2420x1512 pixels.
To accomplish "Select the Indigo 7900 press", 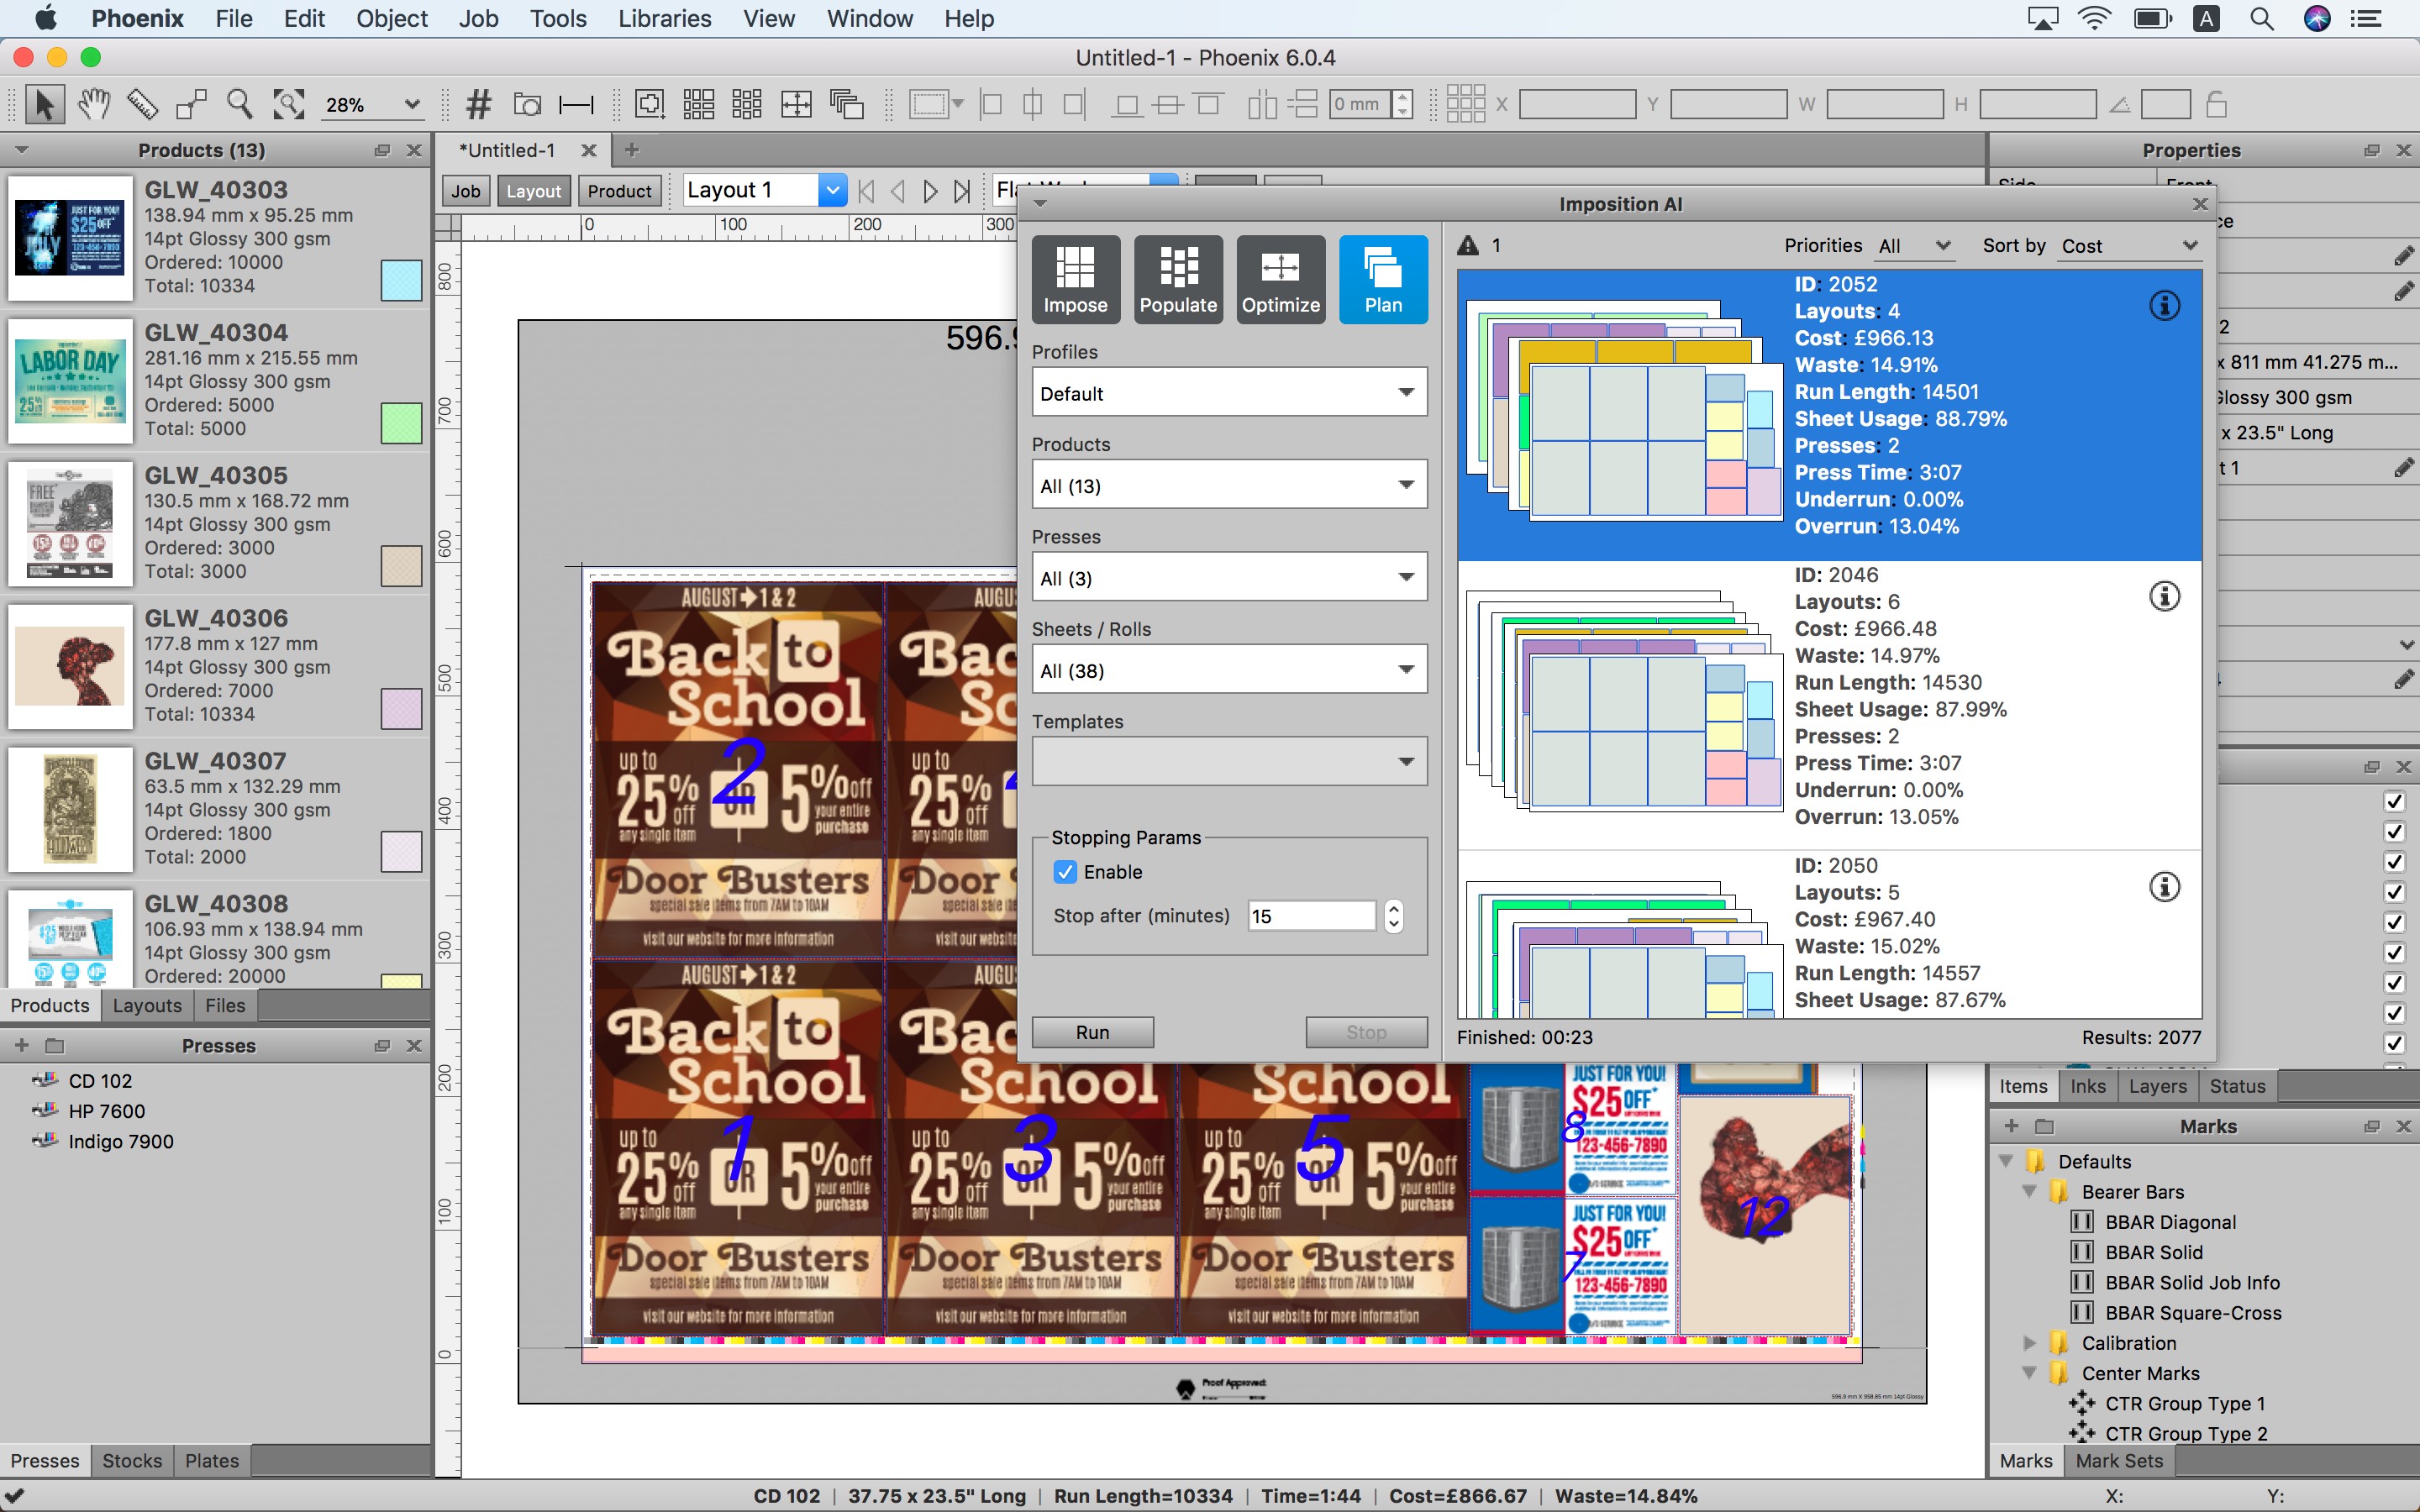I will (x=121, y=1141).
